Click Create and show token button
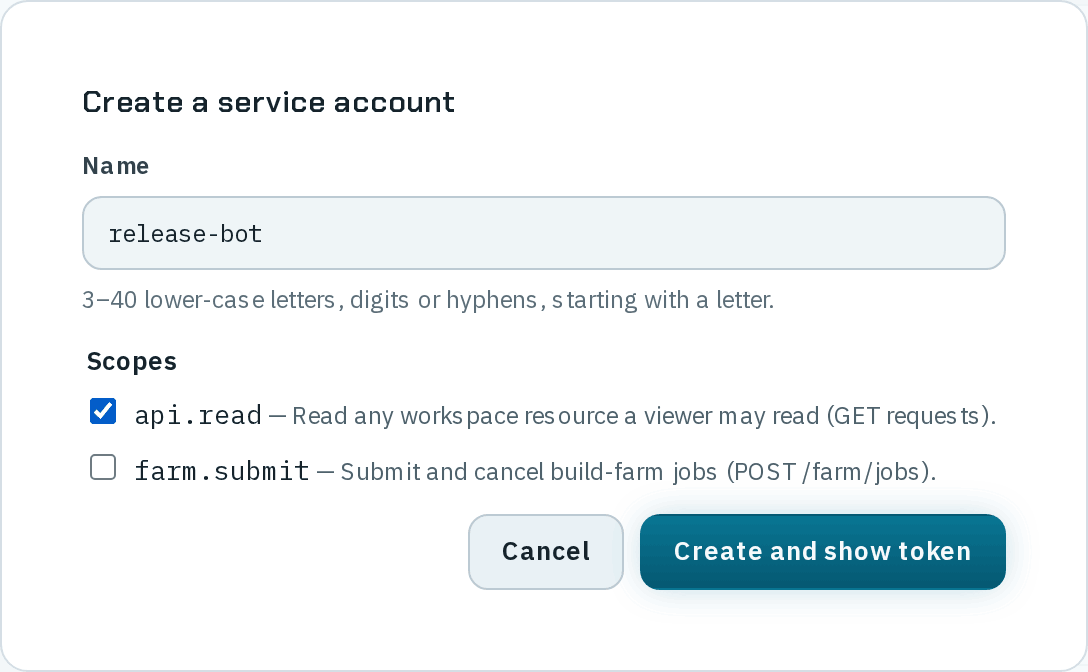 coord(822,552)
